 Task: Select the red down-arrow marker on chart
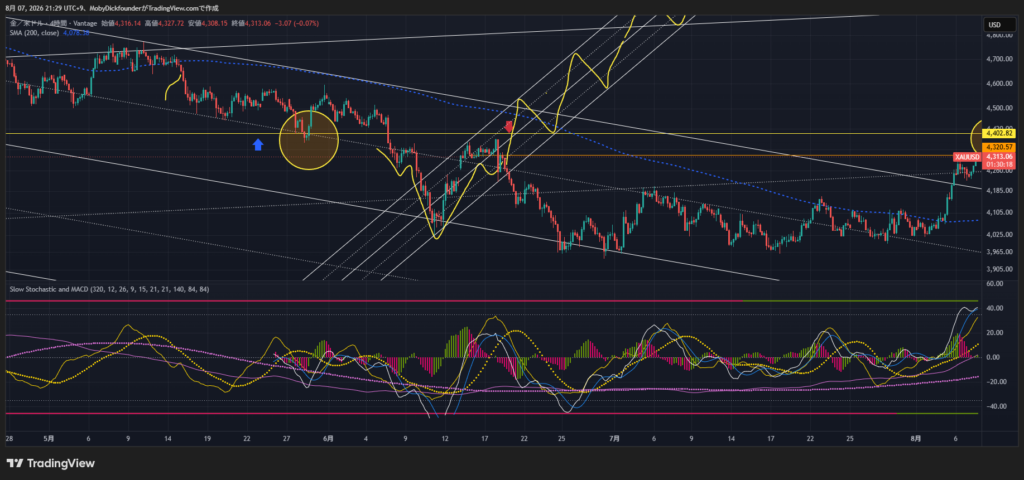click(x=509, y=126)
